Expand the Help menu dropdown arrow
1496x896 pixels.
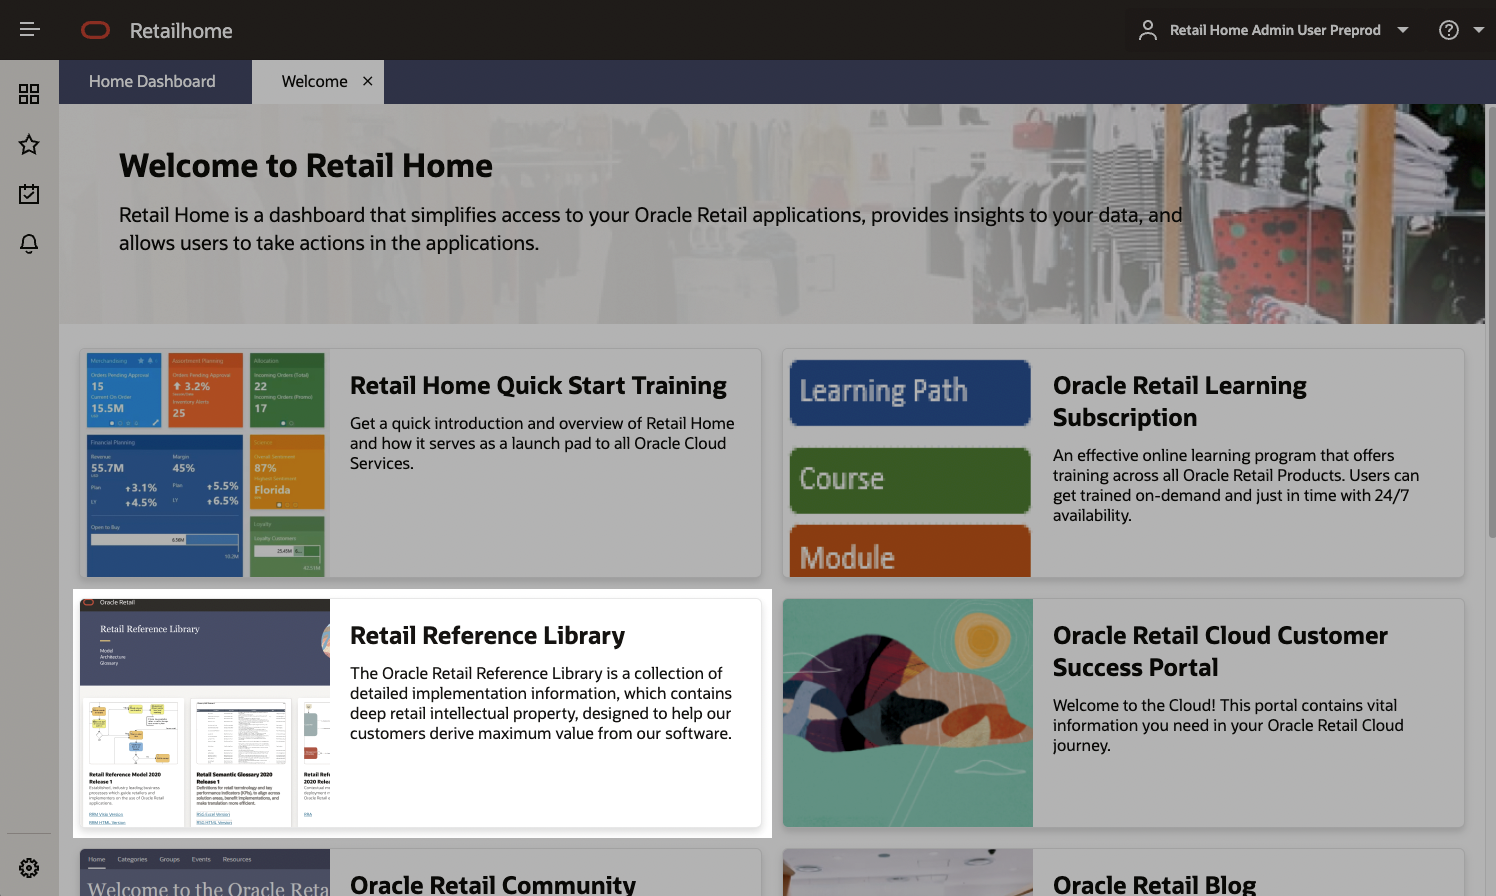point(1479,30)
